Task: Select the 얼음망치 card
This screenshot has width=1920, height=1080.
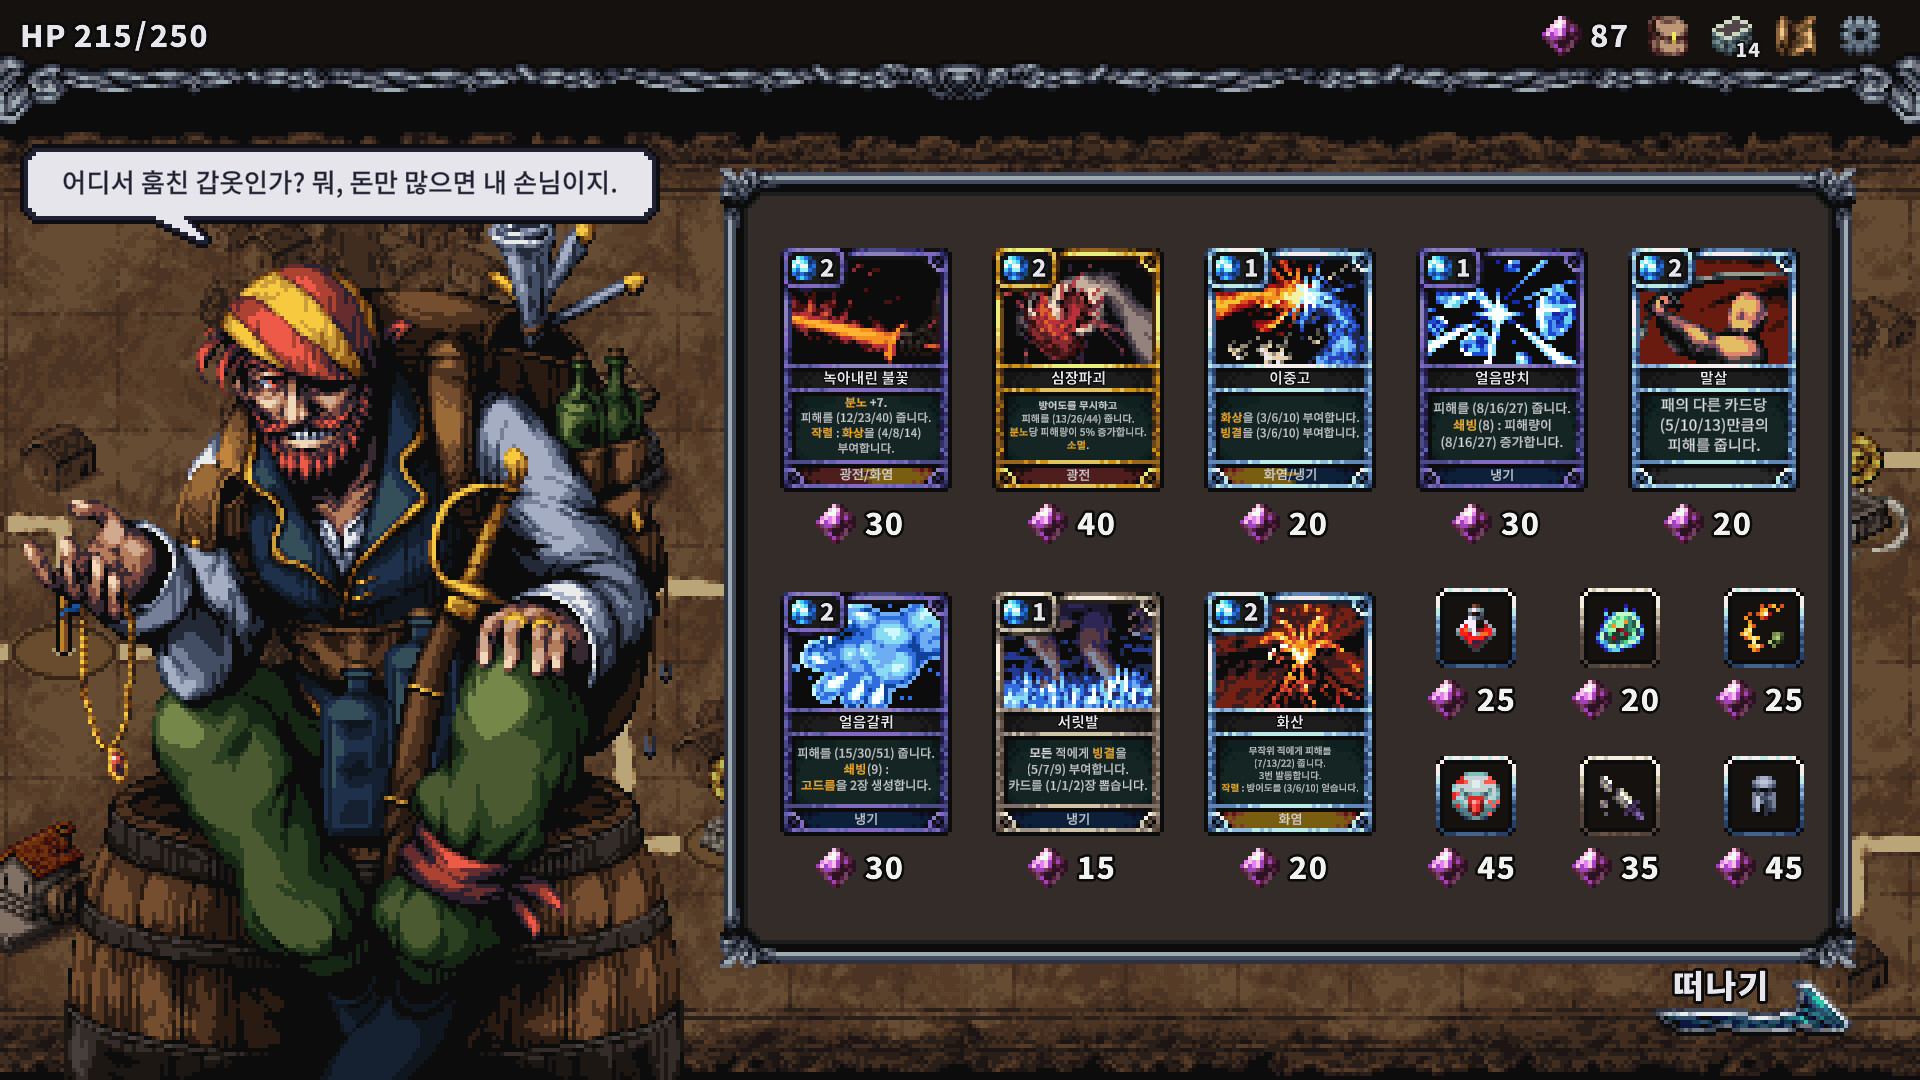Action: coord(1501,369)
